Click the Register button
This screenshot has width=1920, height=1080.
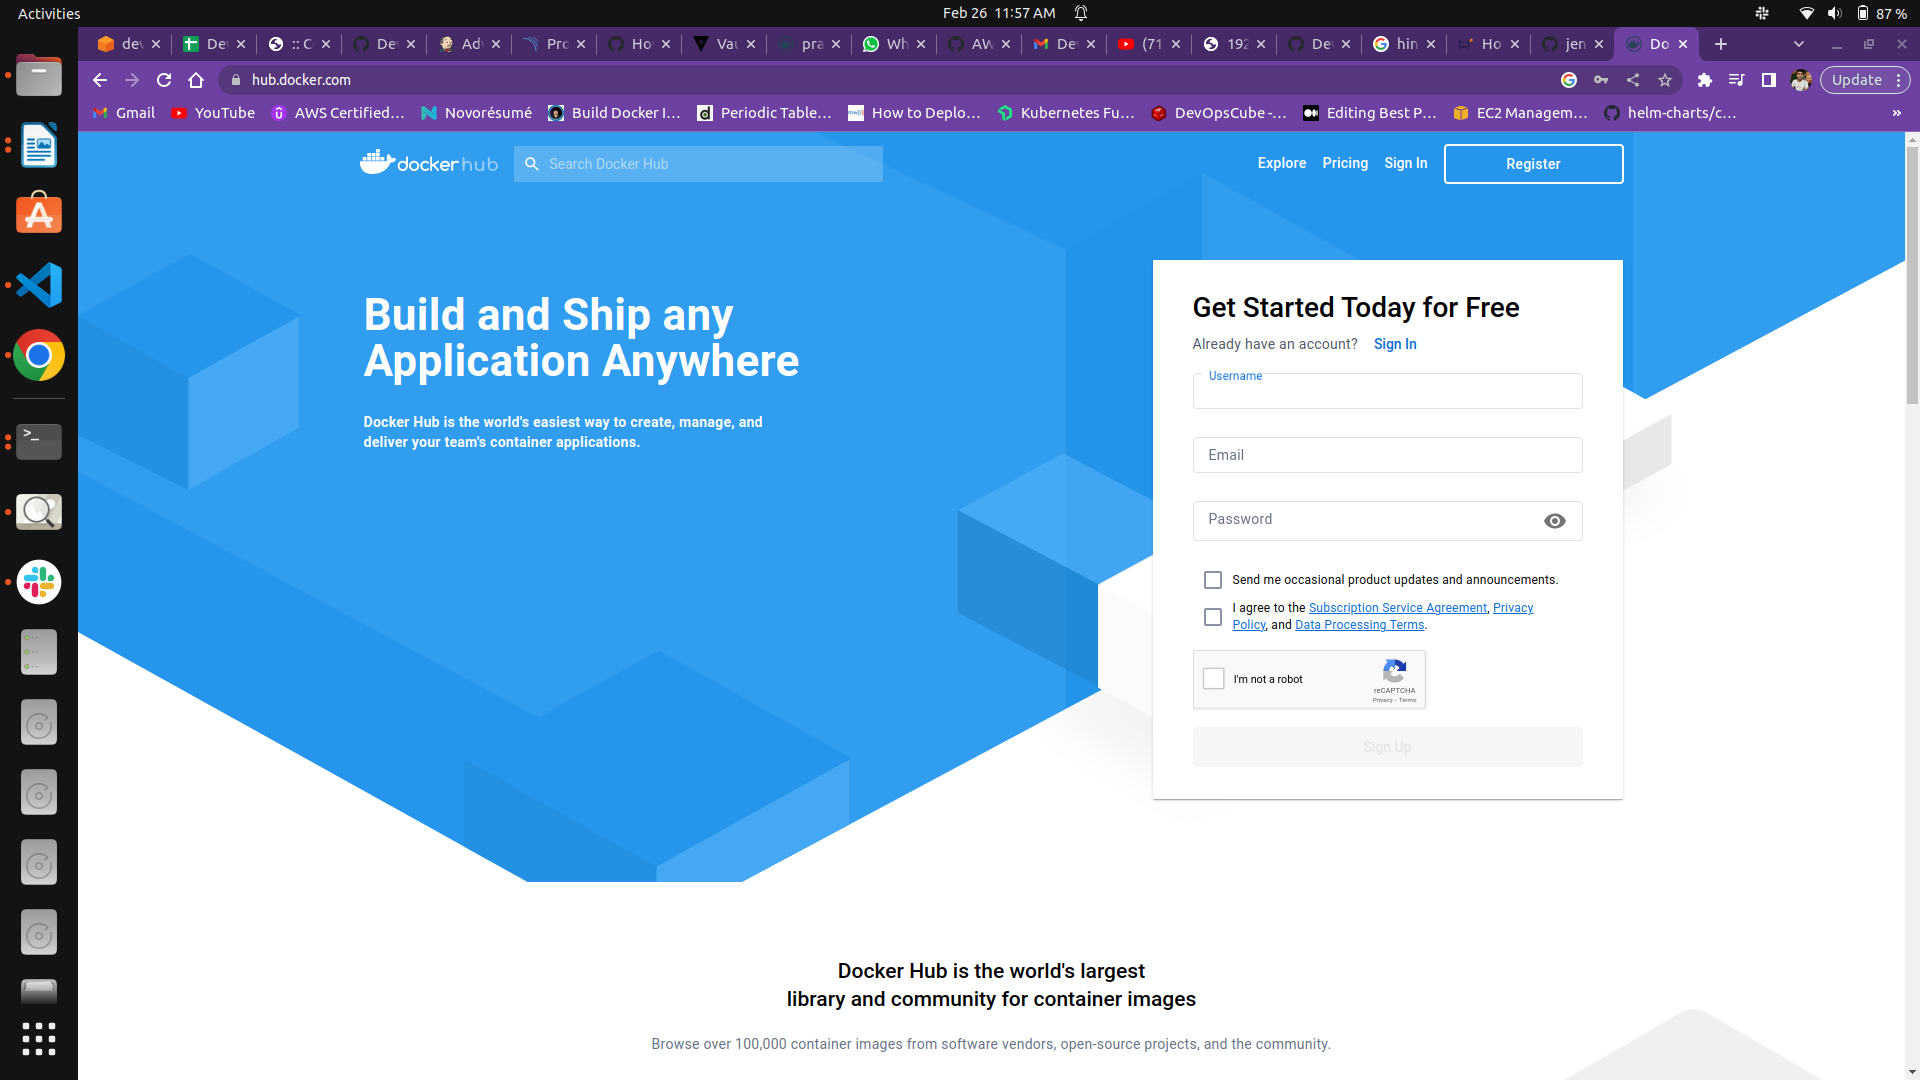[1533, 164]
